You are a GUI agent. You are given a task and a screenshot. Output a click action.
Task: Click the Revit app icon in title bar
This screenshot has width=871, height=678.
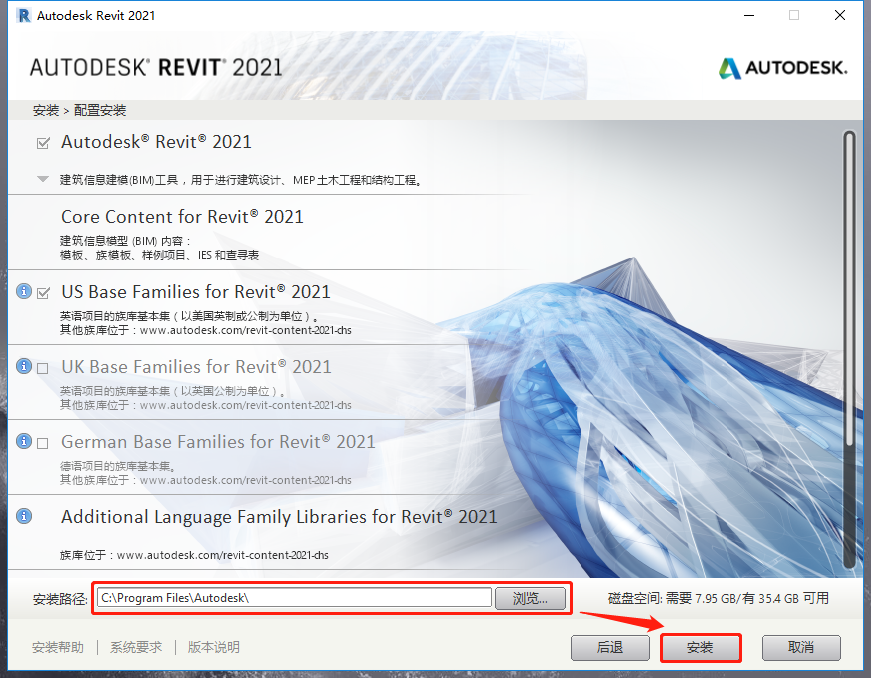click(24, 16)
